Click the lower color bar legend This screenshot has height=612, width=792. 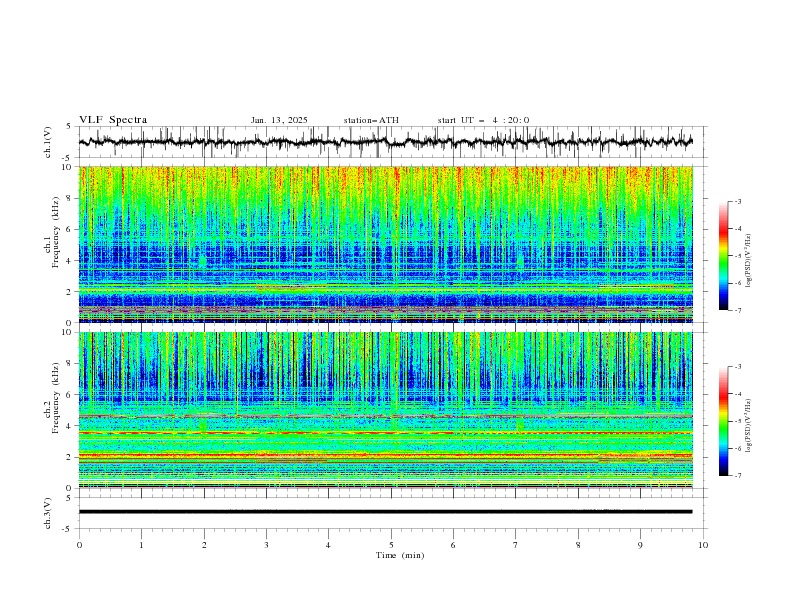tap(723, 421)
